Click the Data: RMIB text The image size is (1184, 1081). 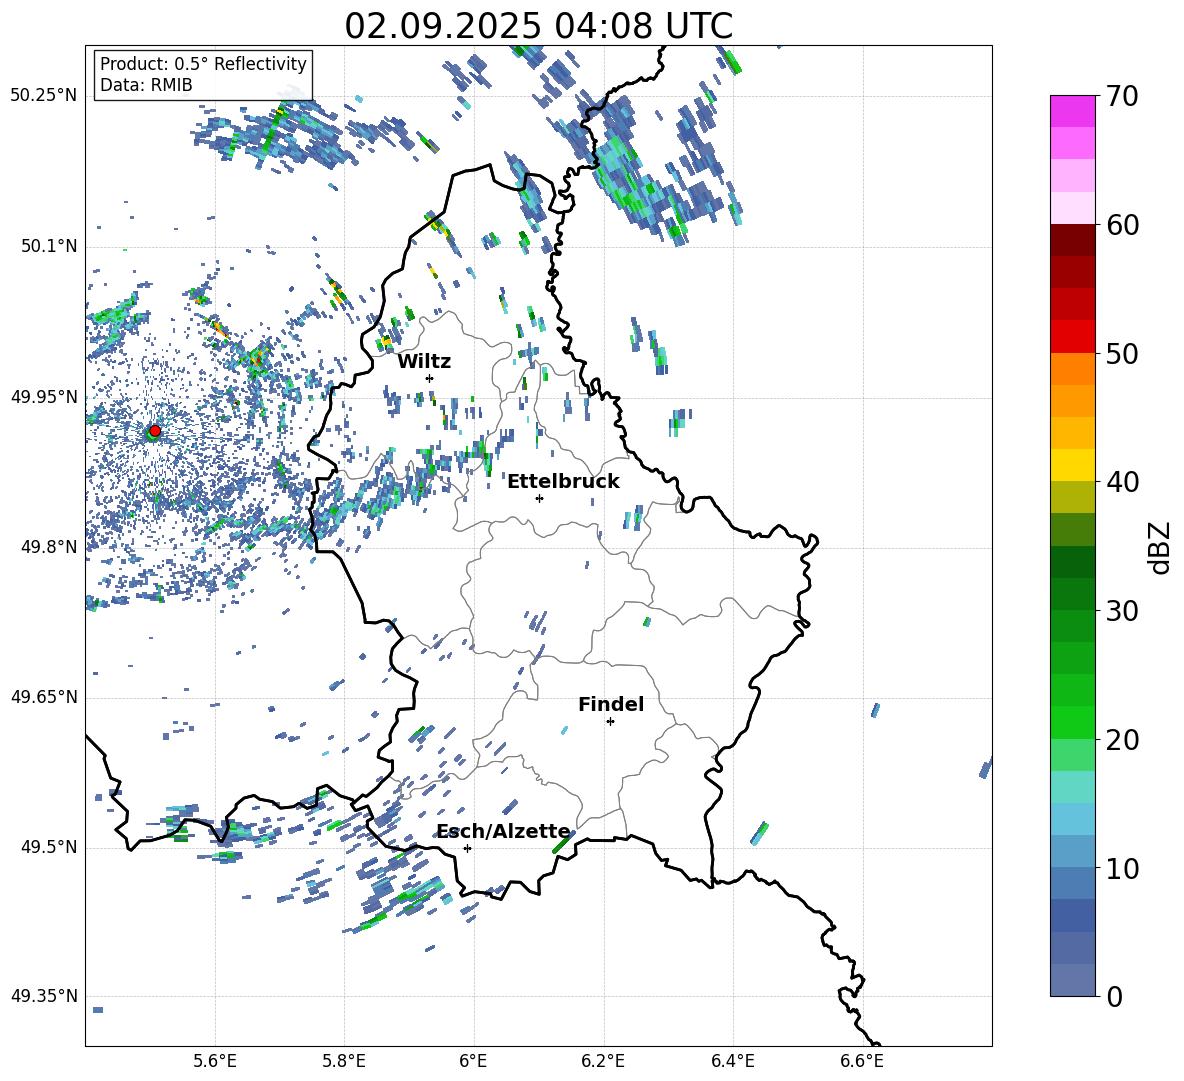(146, 85)
